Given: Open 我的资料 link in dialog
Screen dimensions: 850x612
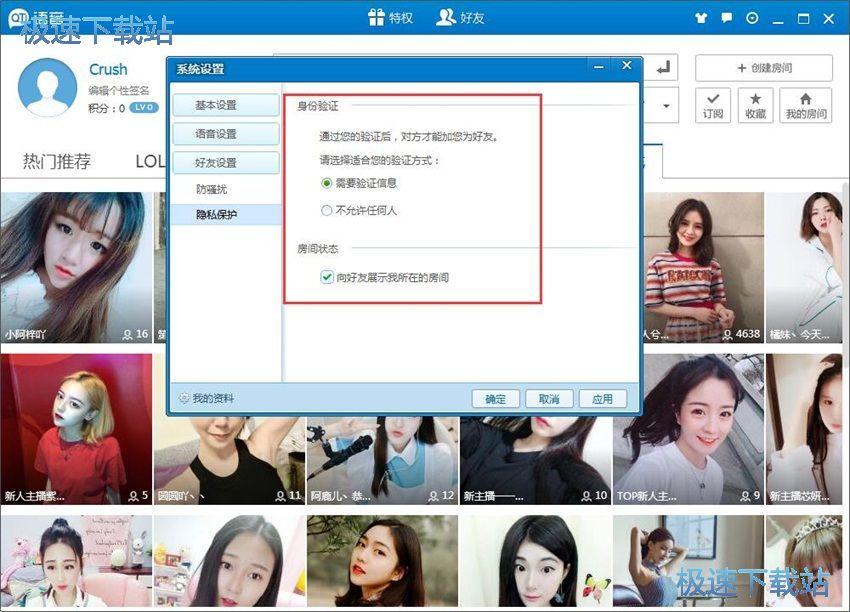Looking at the screenshot, I should click(213, 398).
